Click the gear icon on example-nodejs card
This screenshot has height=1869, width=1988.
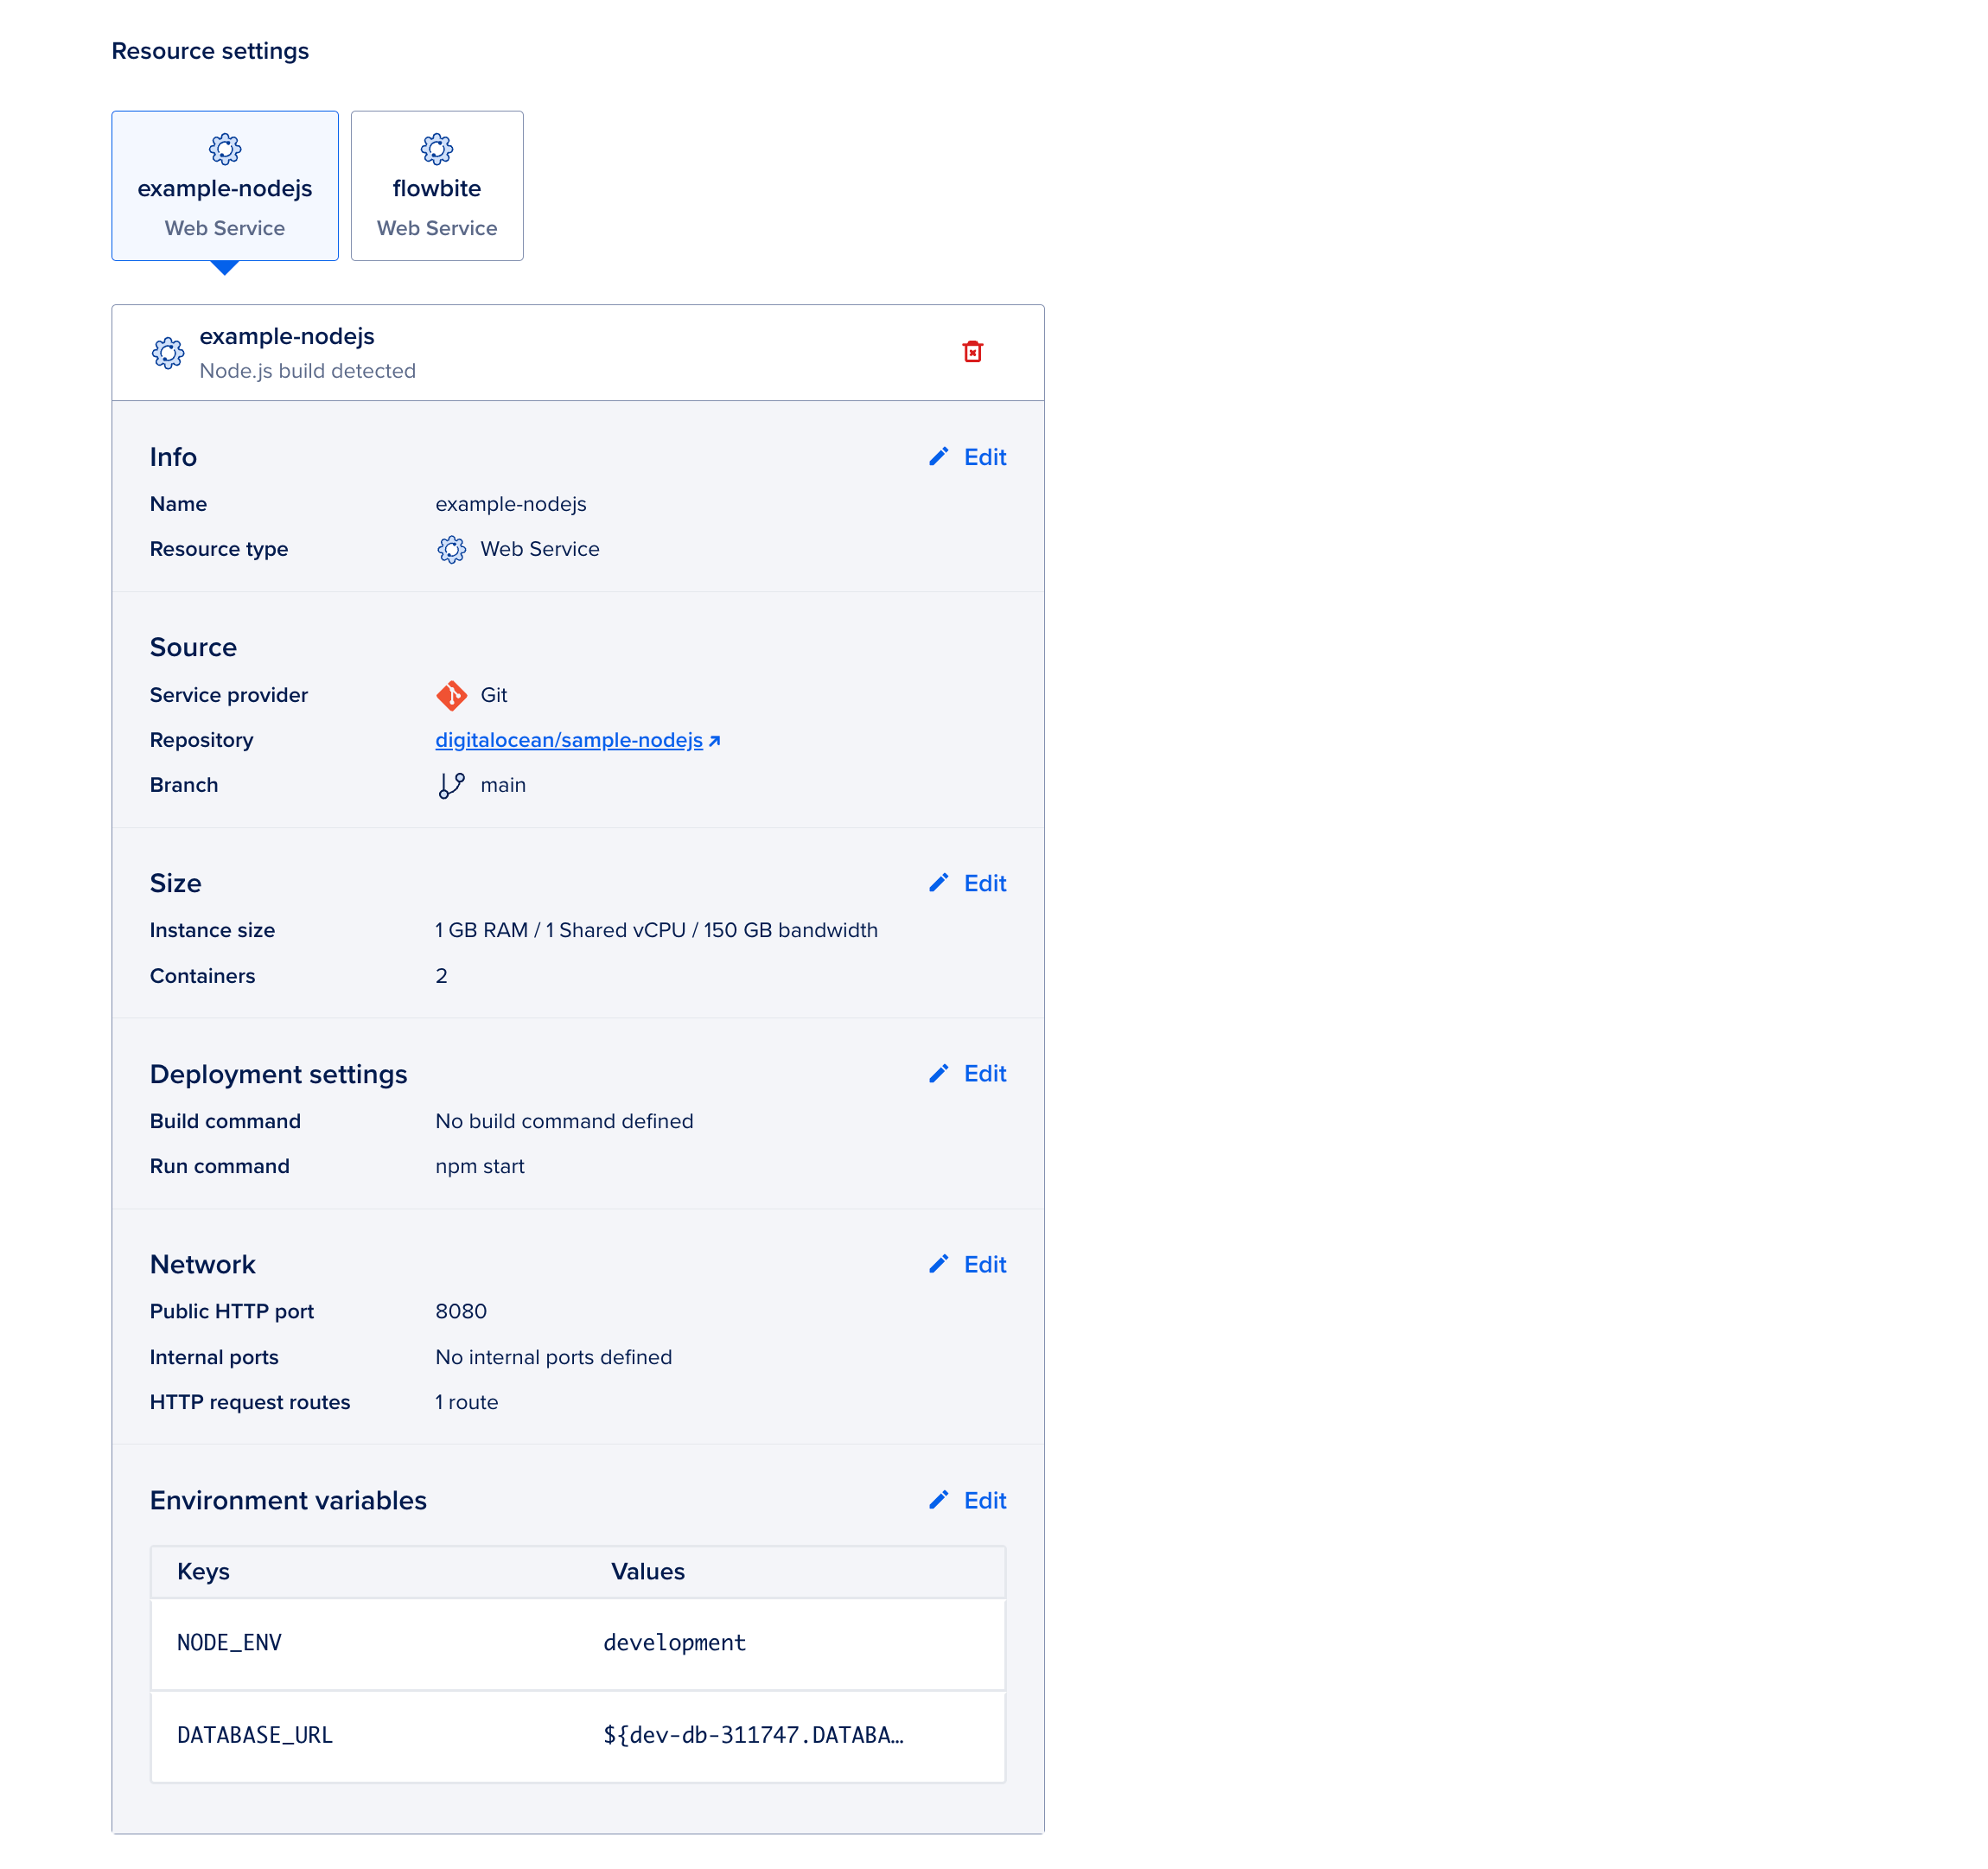(225, 148)
